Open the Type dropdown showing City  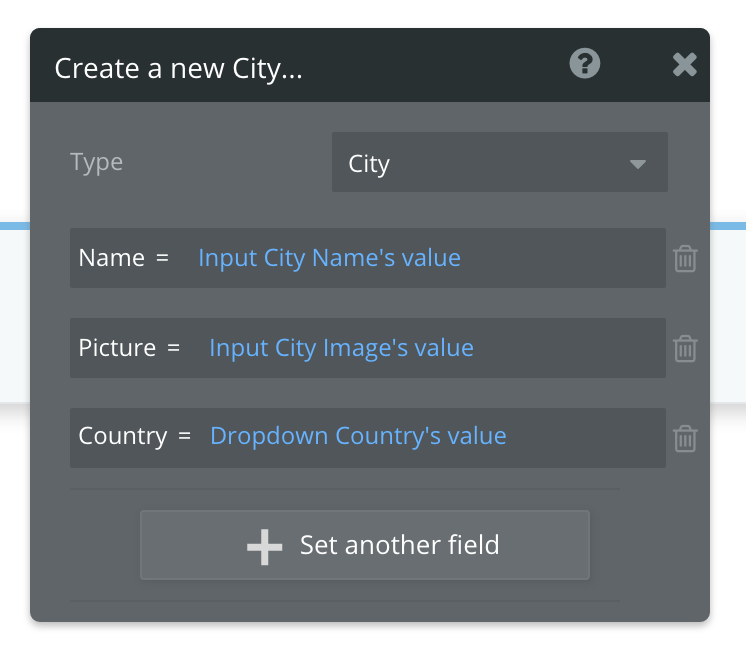499,163
